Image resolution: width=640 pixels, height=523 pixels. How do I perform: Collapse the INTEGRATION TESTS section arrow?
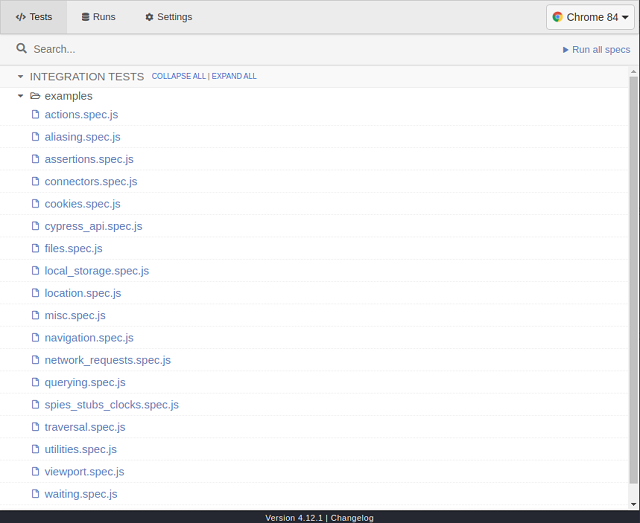[x=20, y=77]
